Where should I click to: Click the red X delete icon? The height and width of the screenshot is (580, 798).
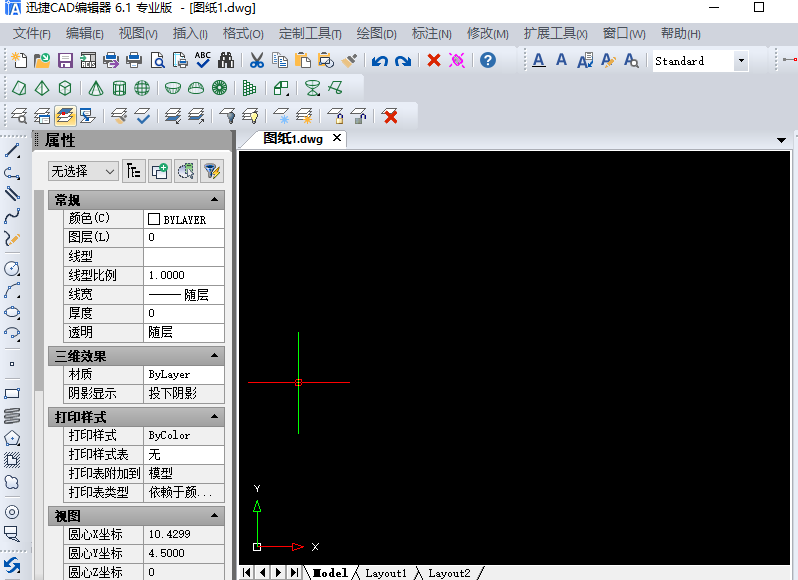pos(434,61)
